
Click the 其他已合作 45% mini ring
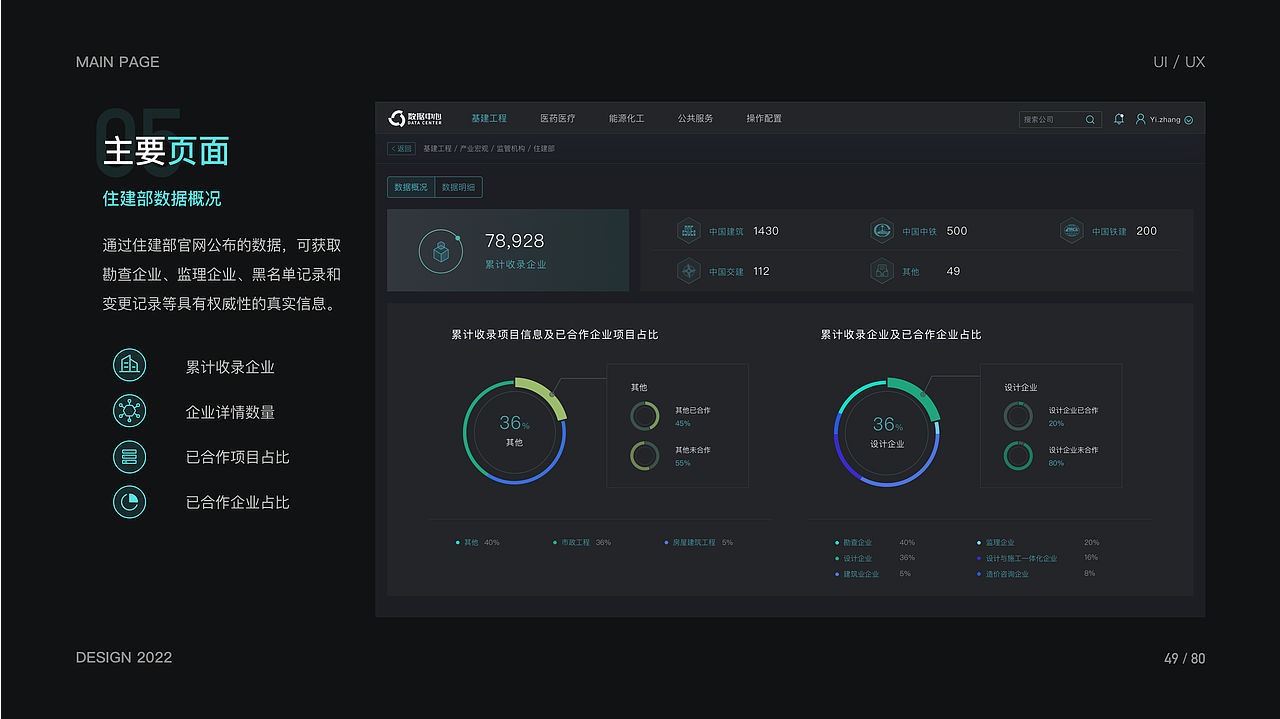[x=645, y=416]
